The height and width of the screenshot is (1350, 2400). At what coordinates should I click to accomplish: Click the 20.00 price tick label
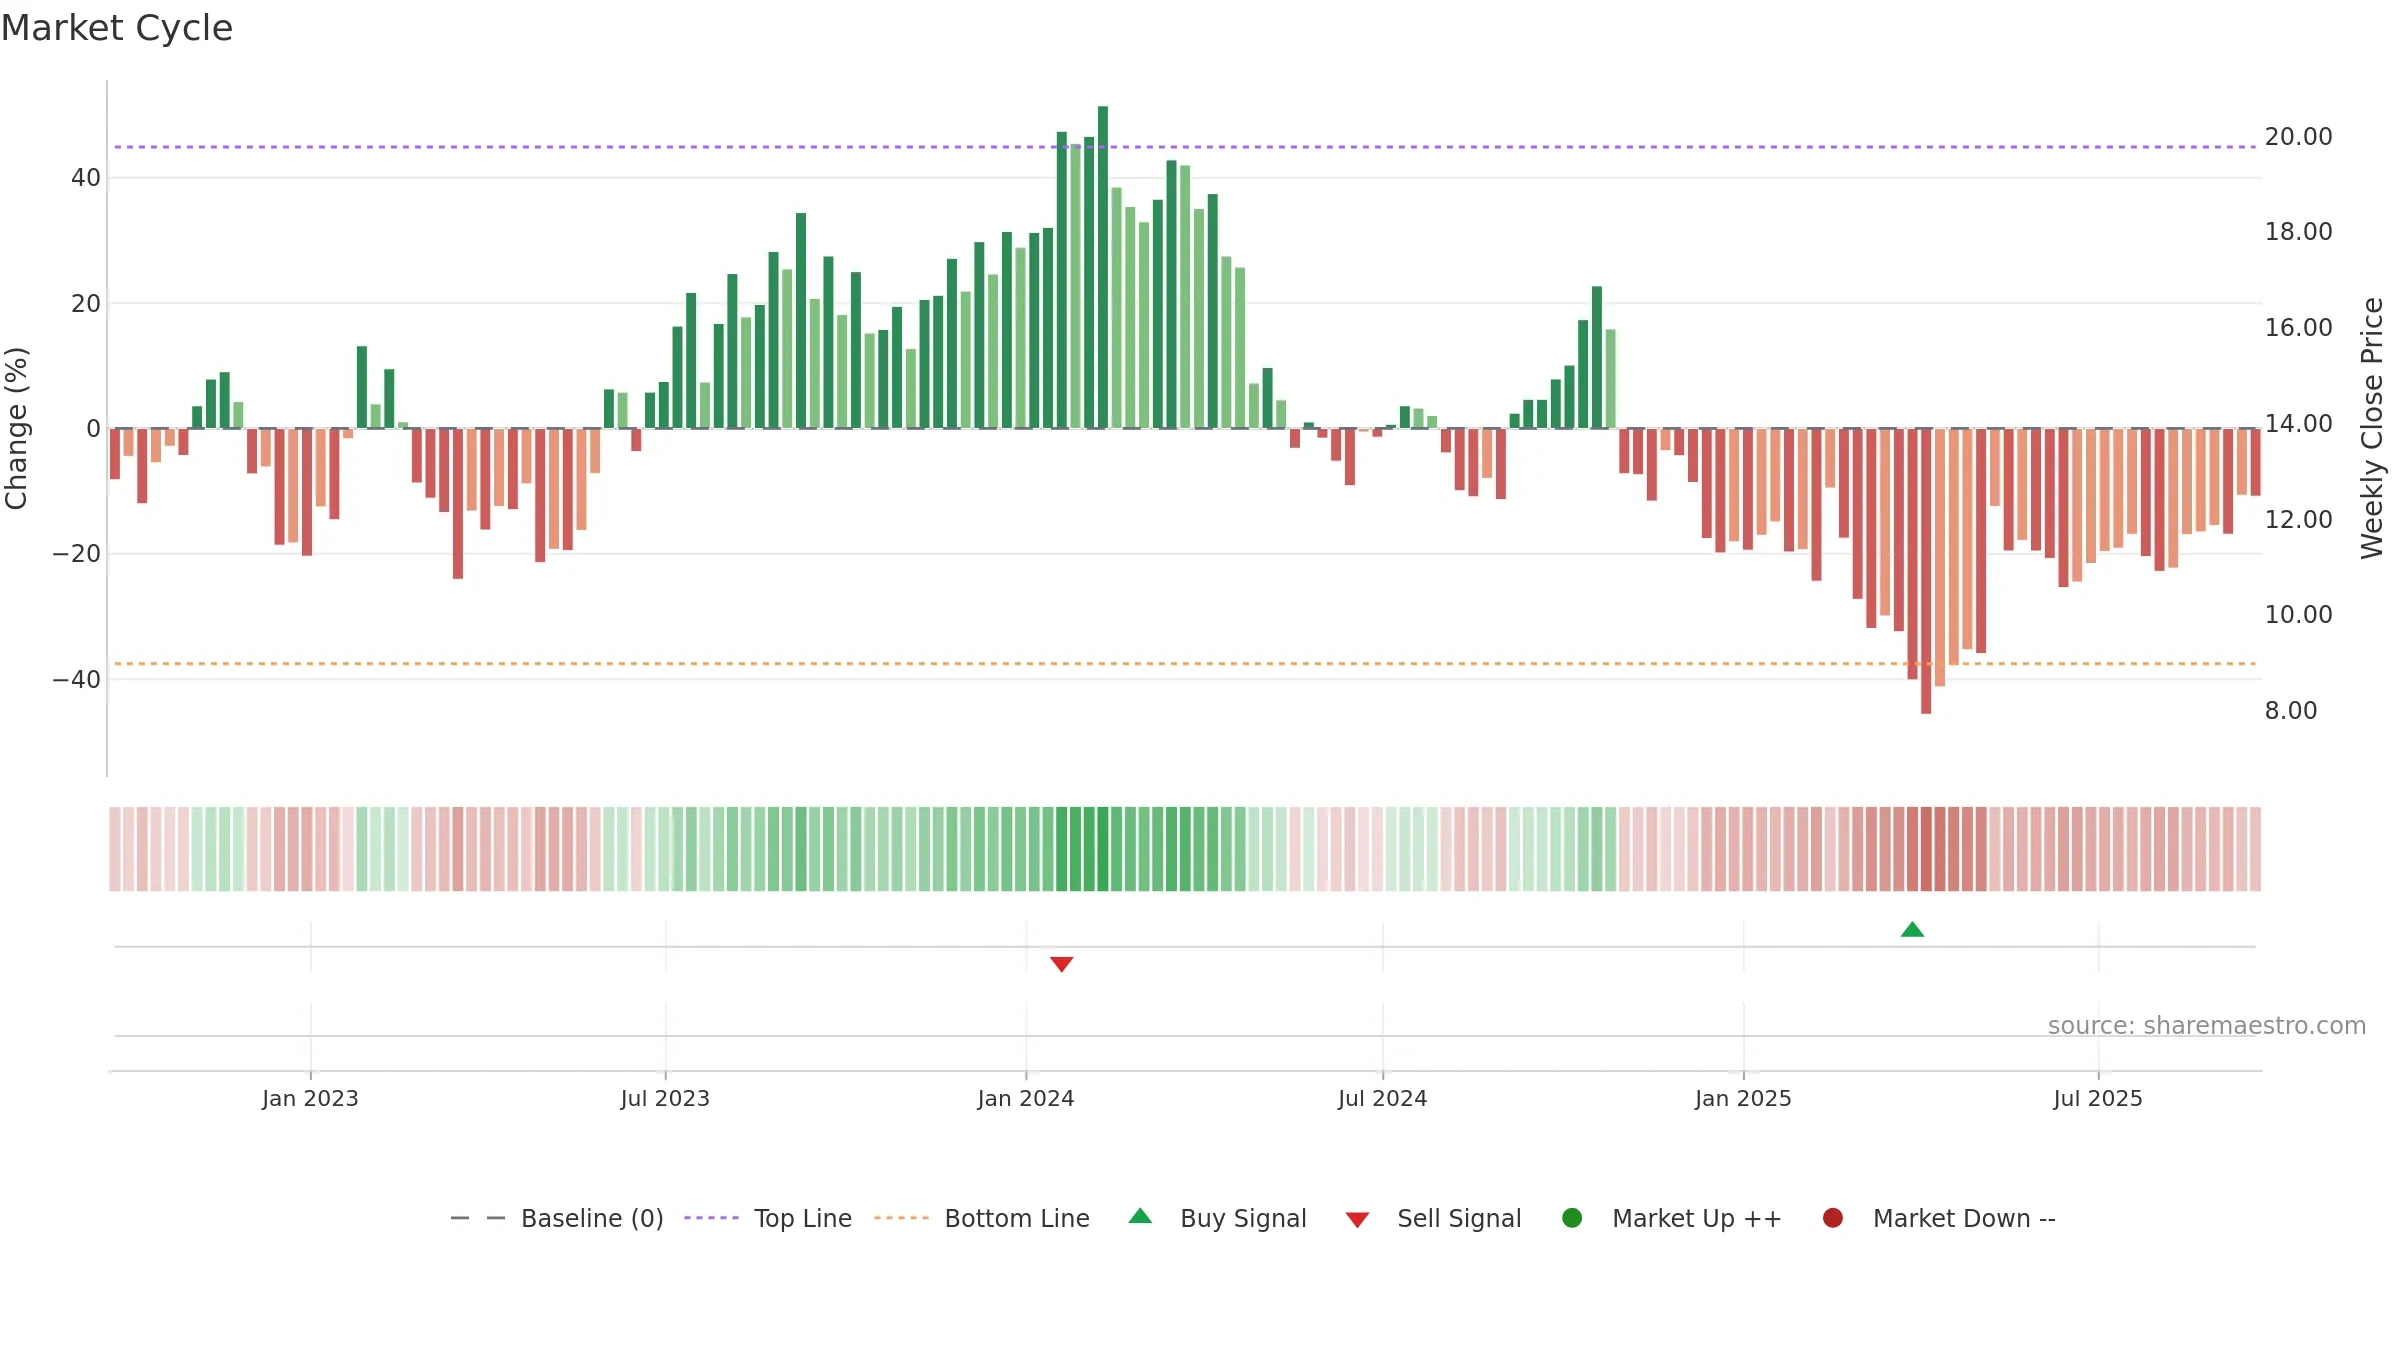click(x=2298, y=137)
